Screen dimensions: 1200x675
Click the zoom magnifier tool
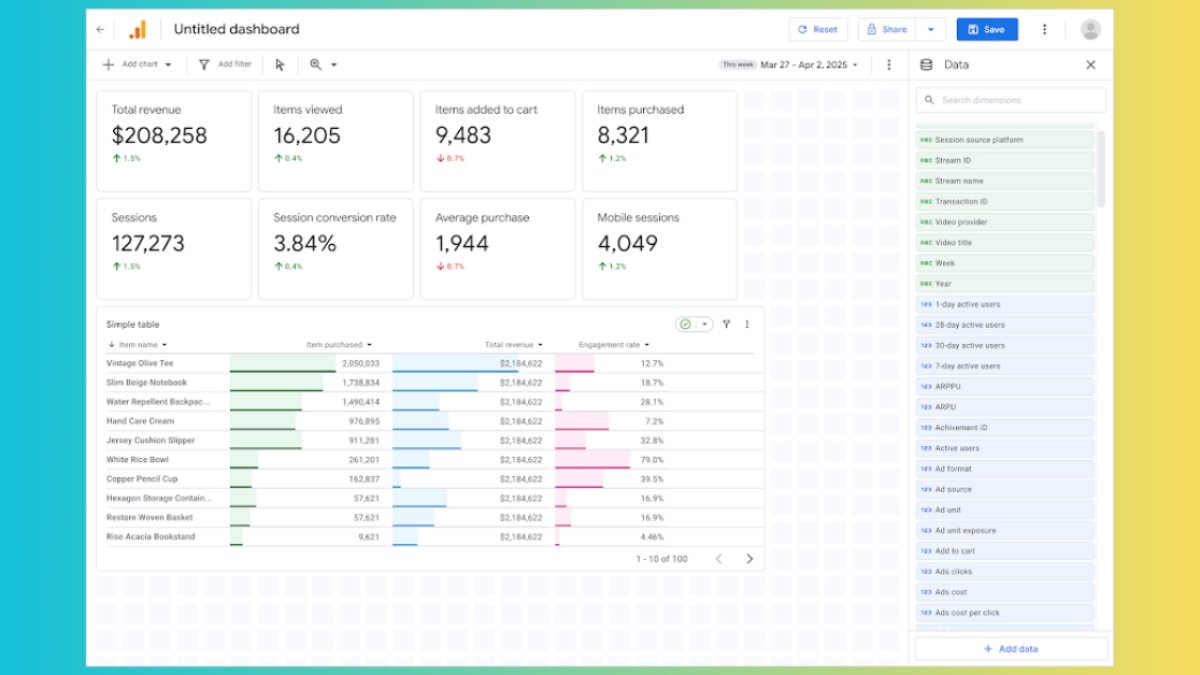pyautogui.click(x=316, y=65)
